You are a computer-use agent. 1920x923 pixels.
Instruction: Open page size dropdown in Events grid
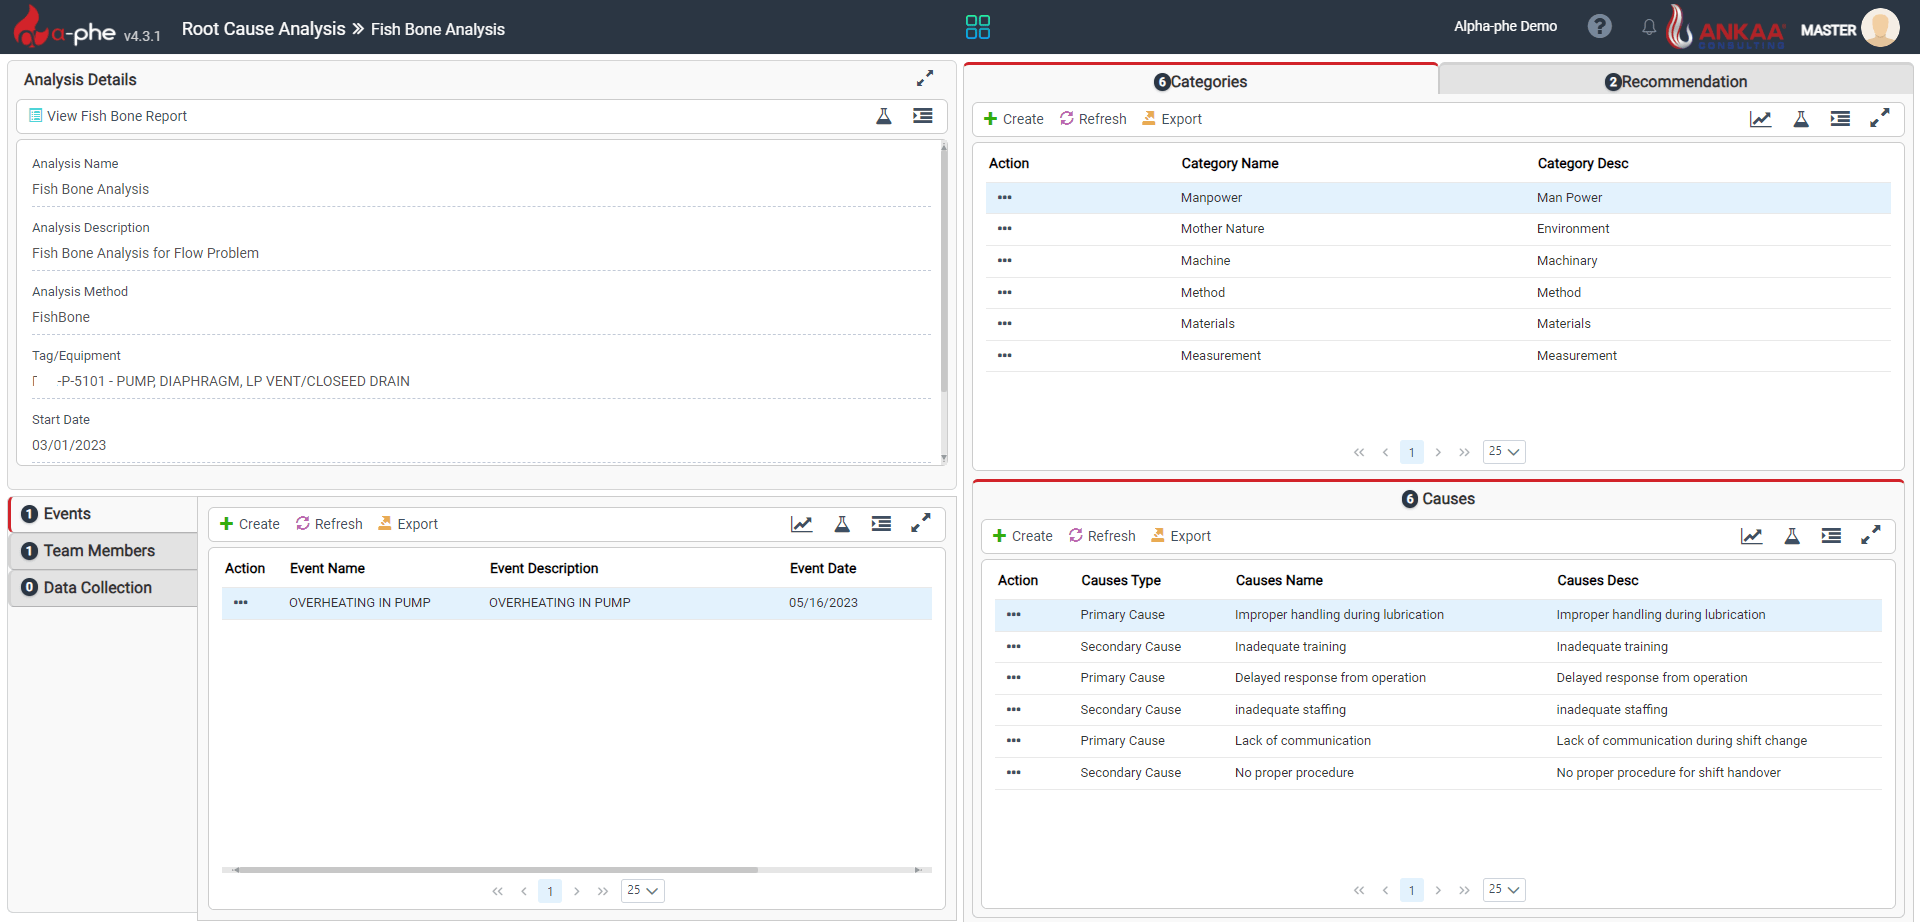coord(643,891)
